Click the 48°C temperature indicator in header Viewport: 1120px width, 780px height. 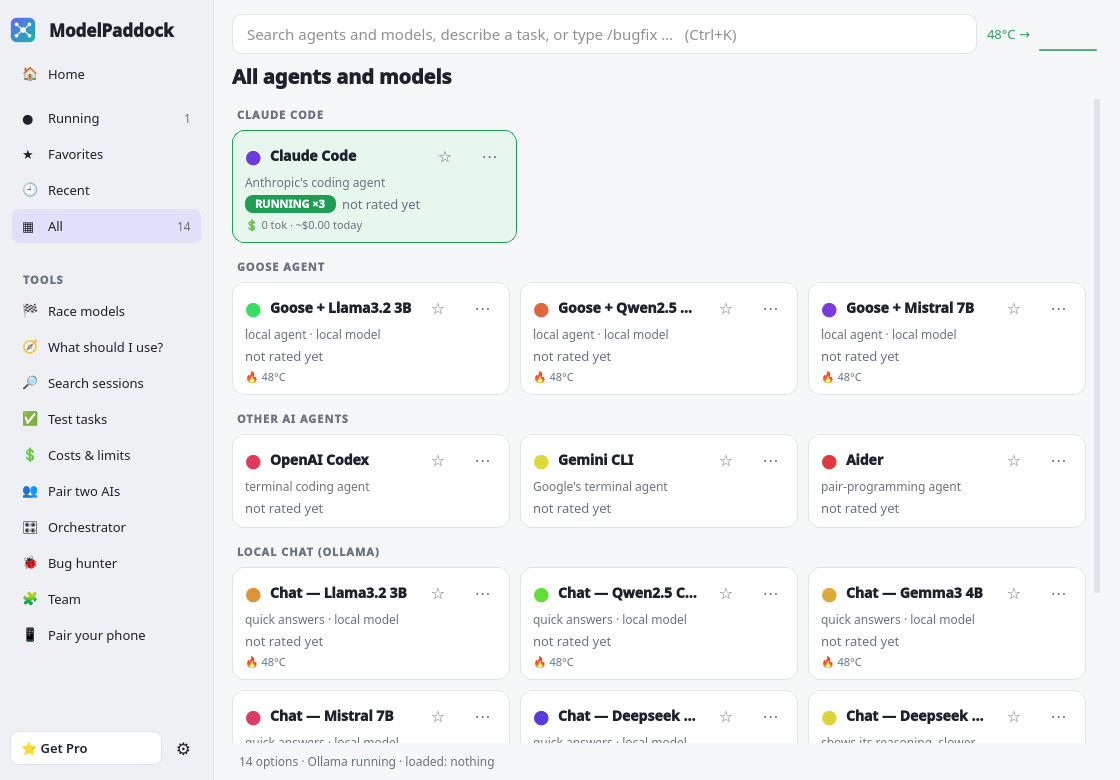(x=1008, y=34)
